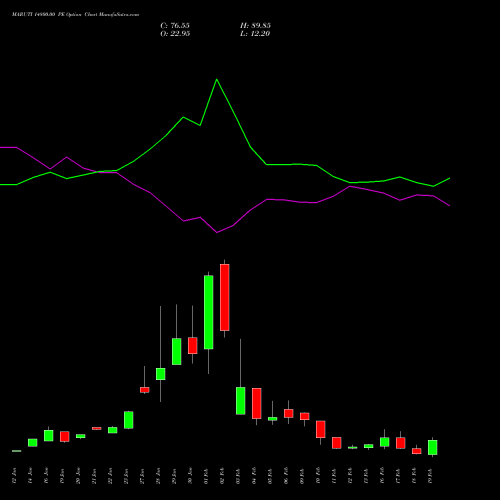The image size is (500, 500).
Task: Click the 18 Feb date label
Action: point(414,476)
